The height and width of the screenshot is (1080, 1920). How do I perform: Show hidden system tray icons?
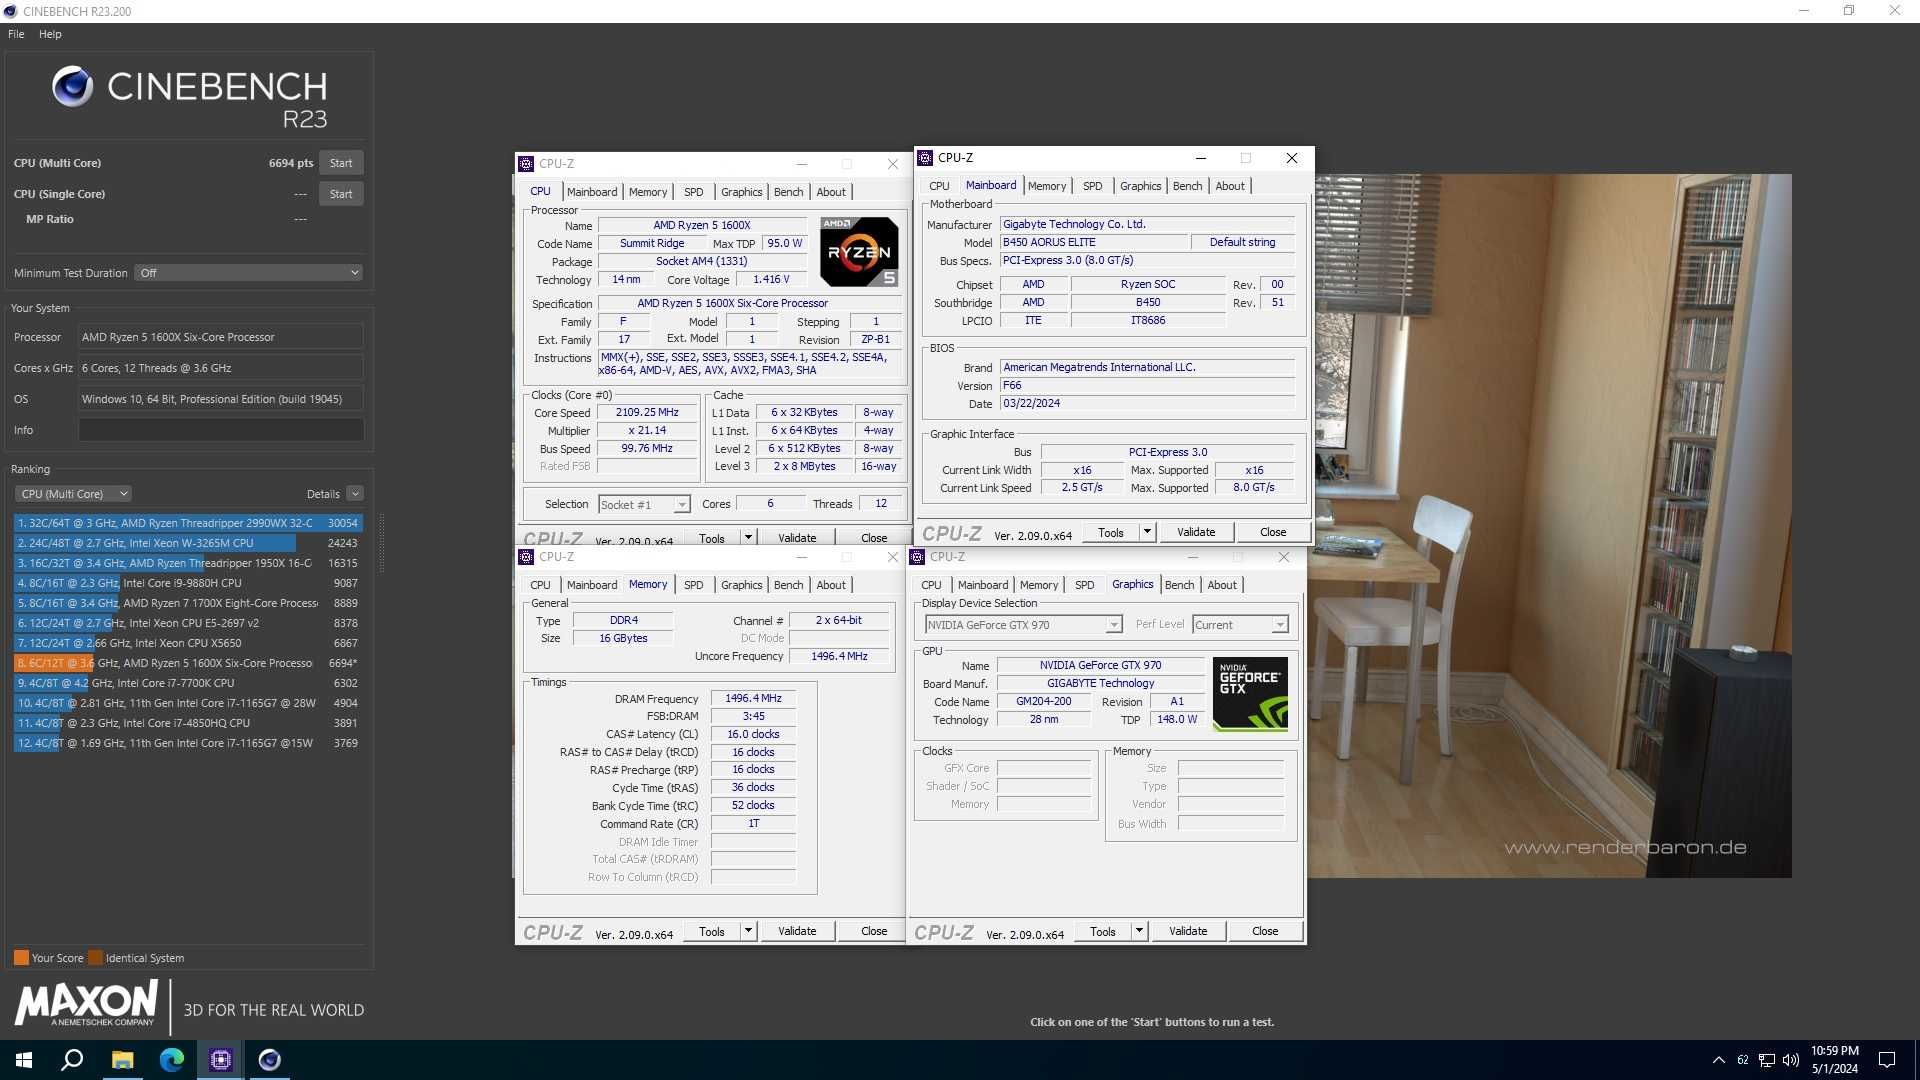pyautogui.click(x=1718, y=1060)
